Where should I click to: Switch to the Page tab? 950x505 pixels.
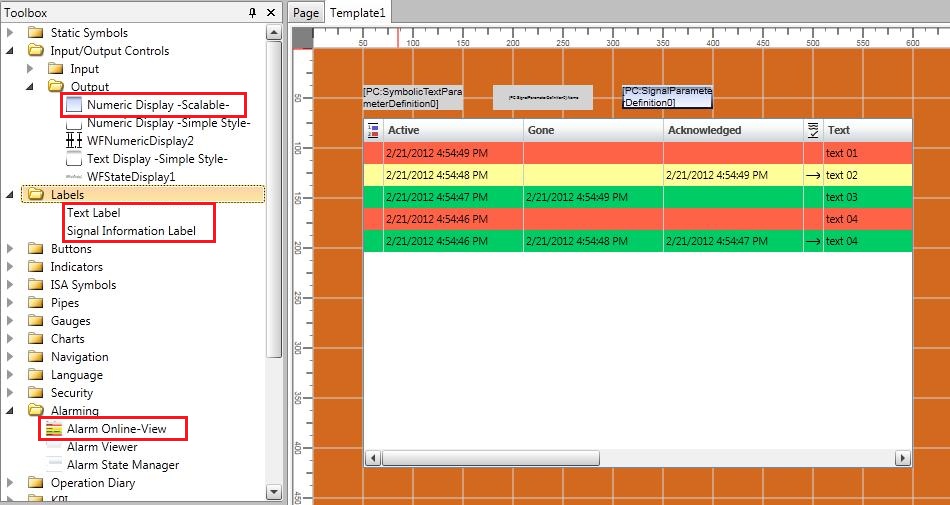[x=306, y=12]
